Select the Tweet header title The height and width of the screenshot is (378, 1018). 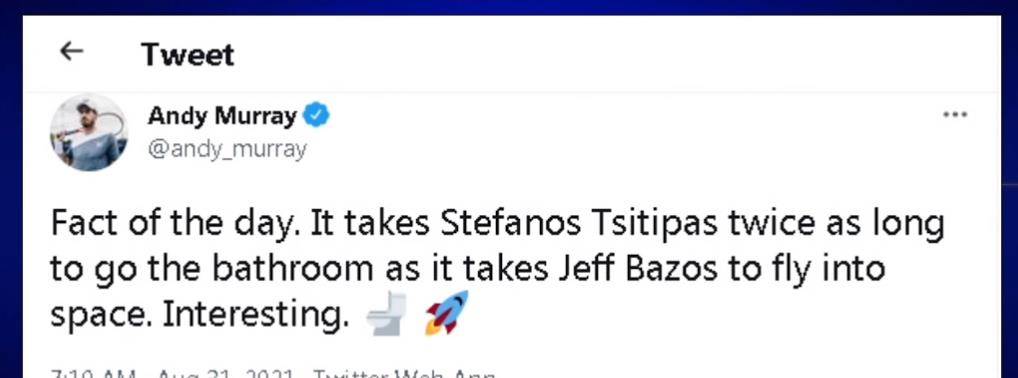pyautogui.click(x=188, y=54)
